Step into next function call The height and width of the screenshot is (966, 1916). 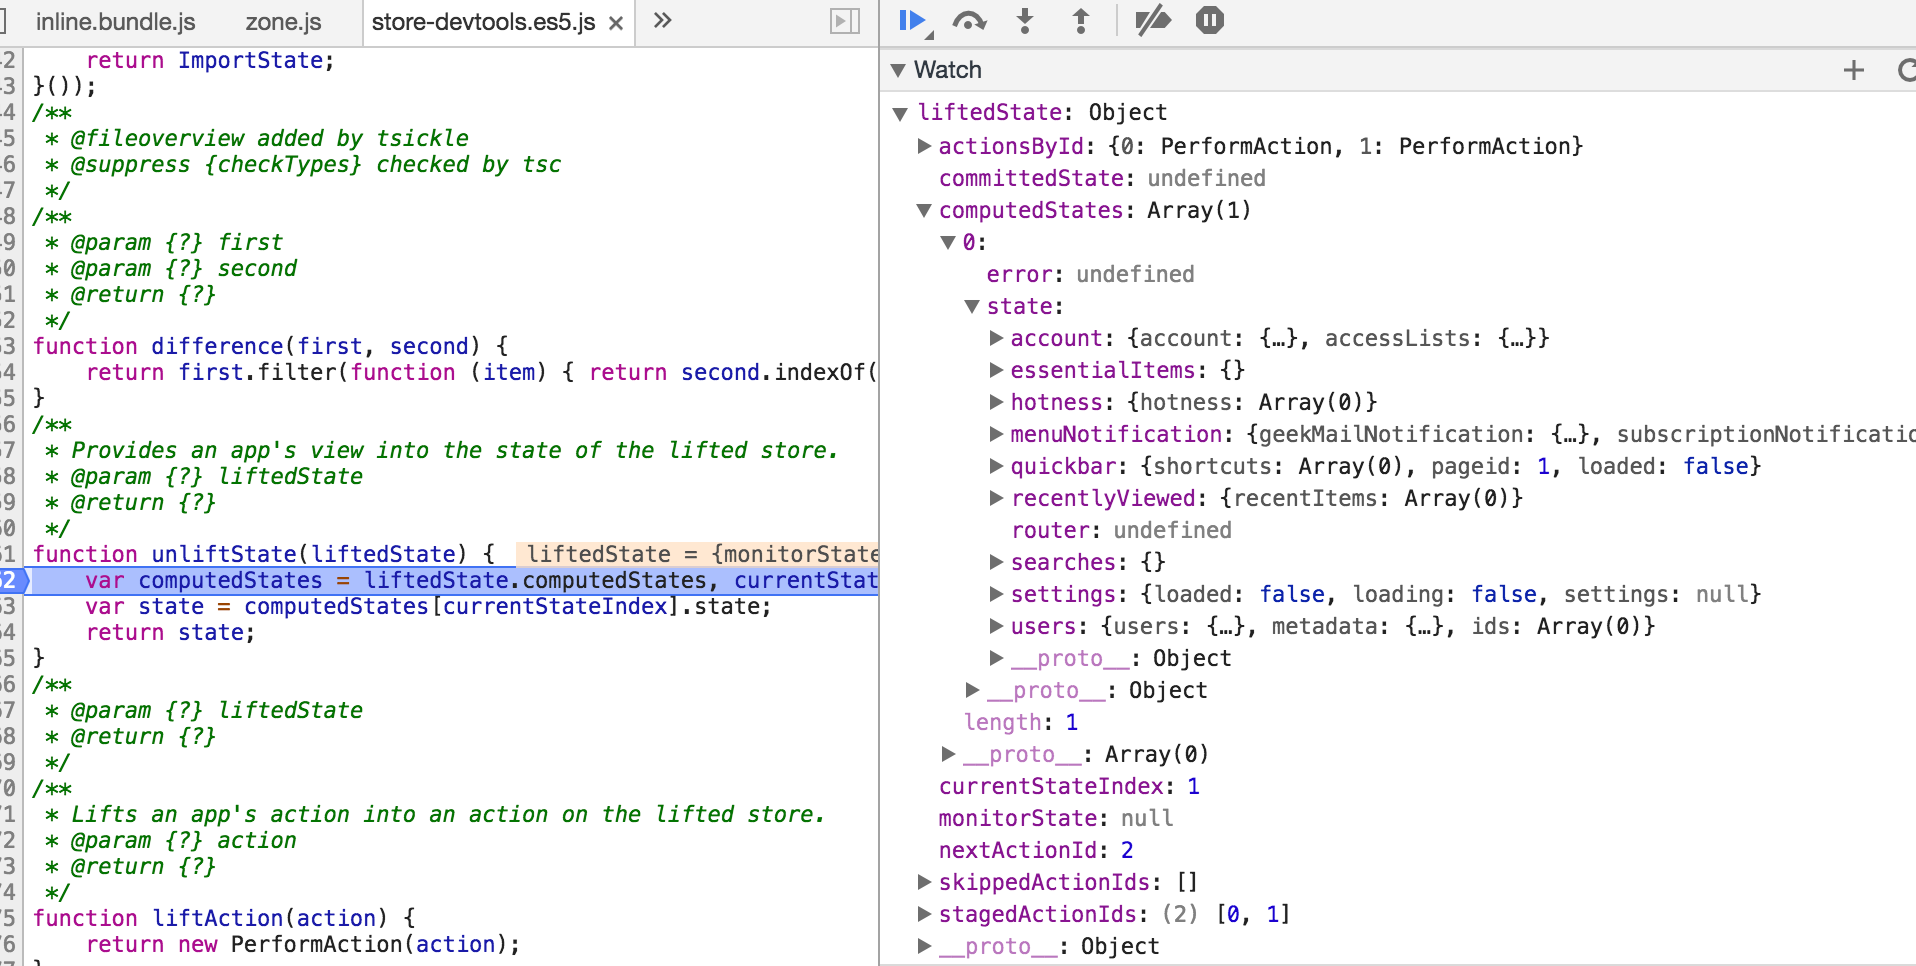click(1025, 21)
